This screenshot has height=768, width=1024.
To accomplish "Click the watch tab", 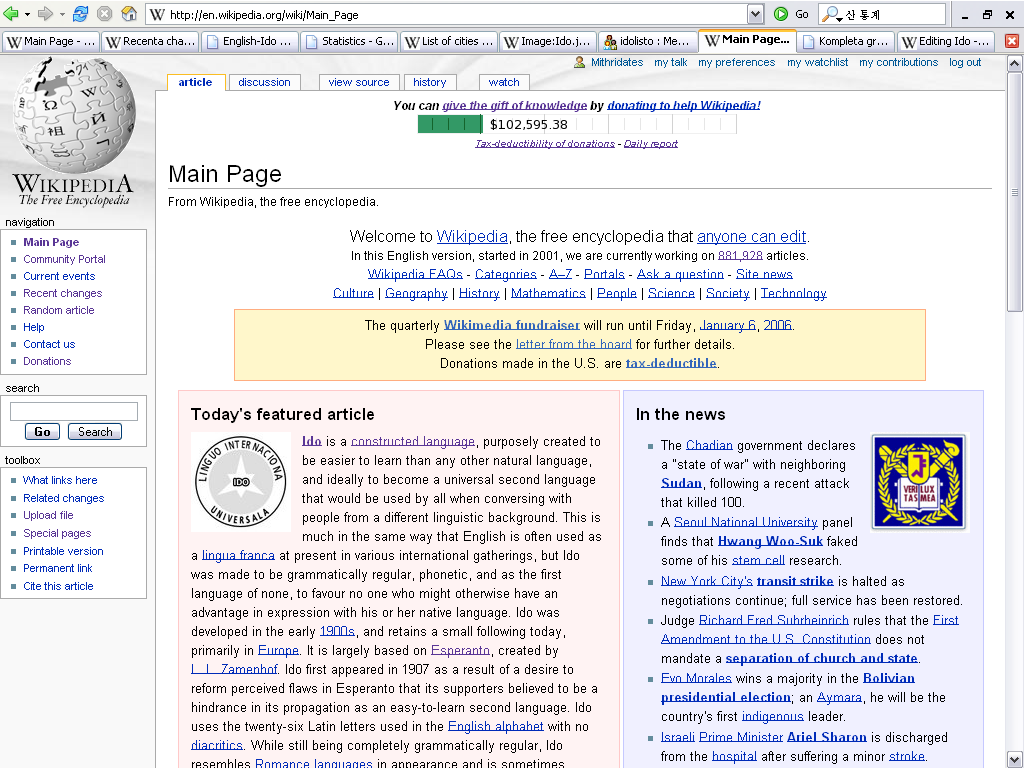I will (x=504, y=82).
